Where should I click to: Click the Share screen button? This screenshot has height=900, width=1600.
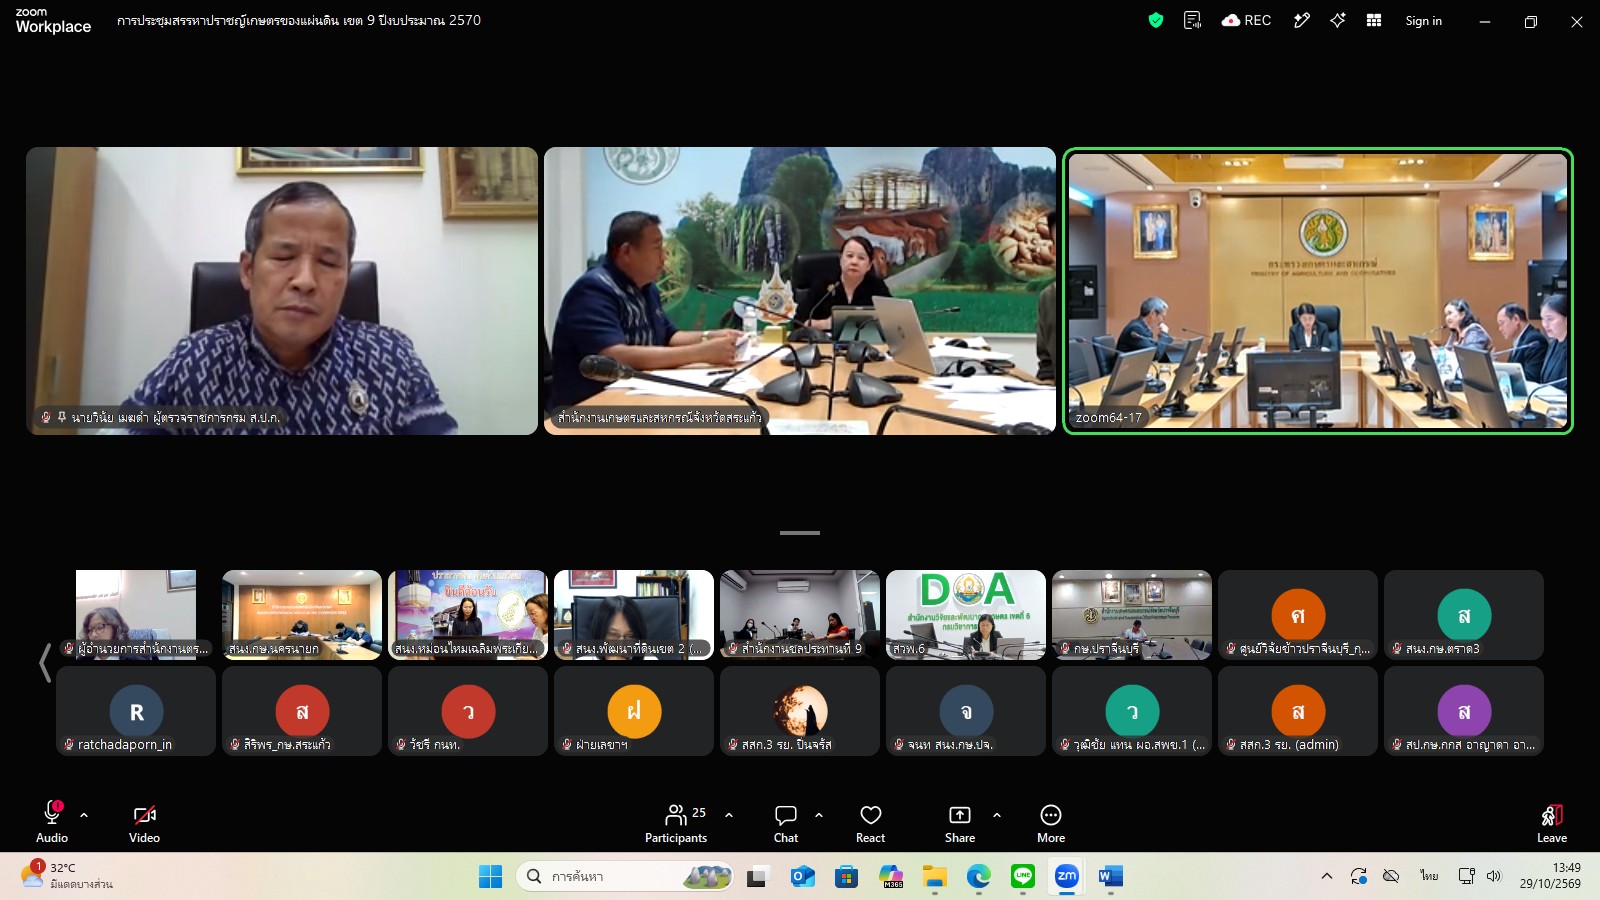[960, 823]
